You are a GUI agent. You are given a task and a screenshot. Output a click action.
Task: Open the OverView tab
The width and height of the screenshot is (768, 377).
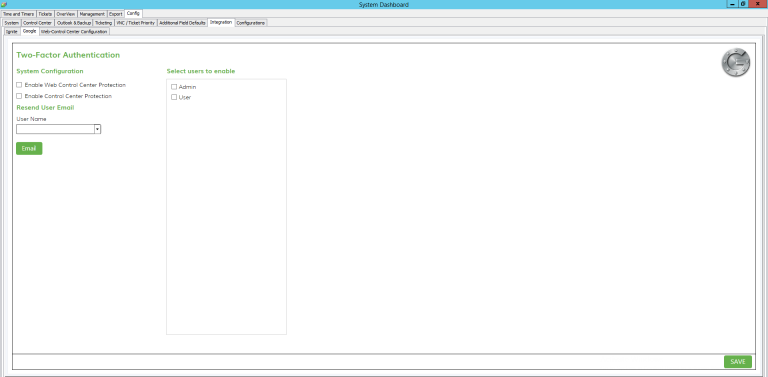tap(66, 14)
